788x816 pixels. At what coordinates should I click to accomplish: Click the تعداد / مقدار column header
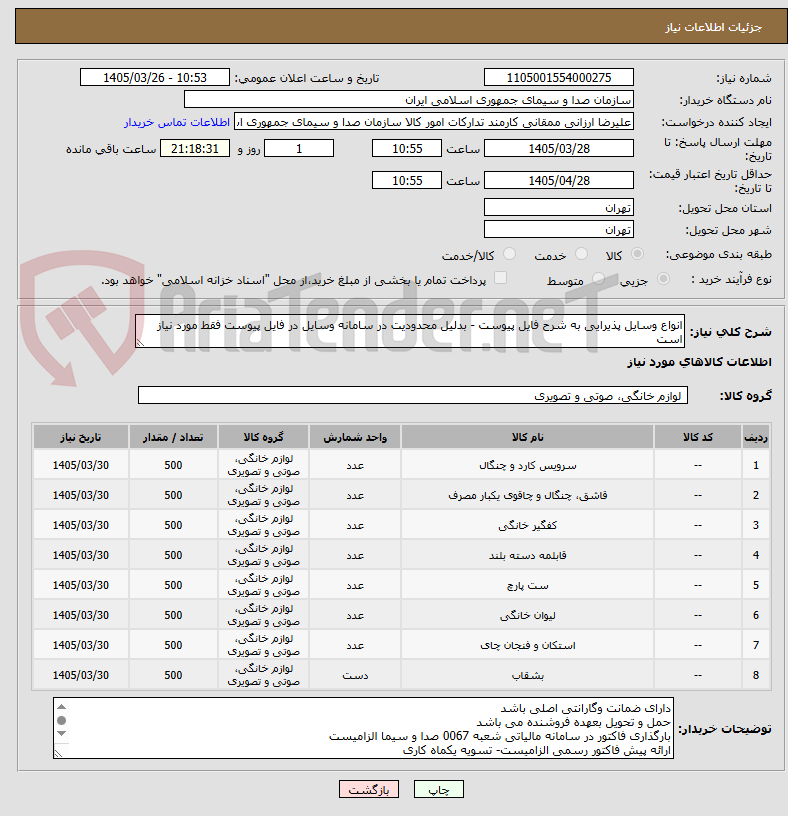click(173, 437)
